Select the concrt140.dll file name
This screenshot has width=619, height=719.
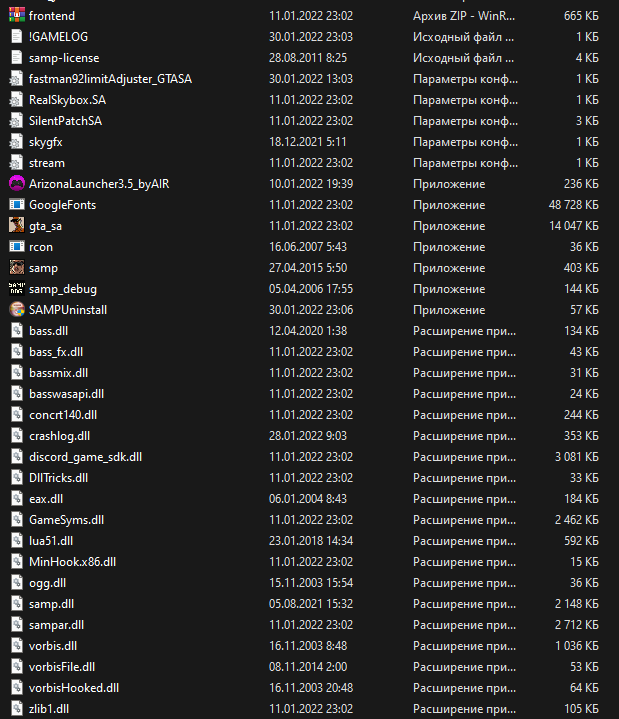point(63,415)
